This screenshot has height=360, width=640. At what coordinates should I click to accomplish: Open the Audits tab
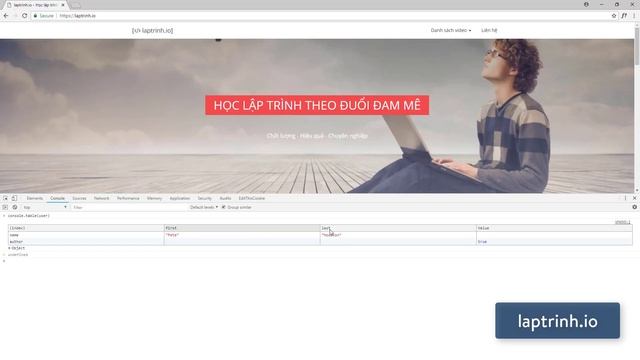225,198
